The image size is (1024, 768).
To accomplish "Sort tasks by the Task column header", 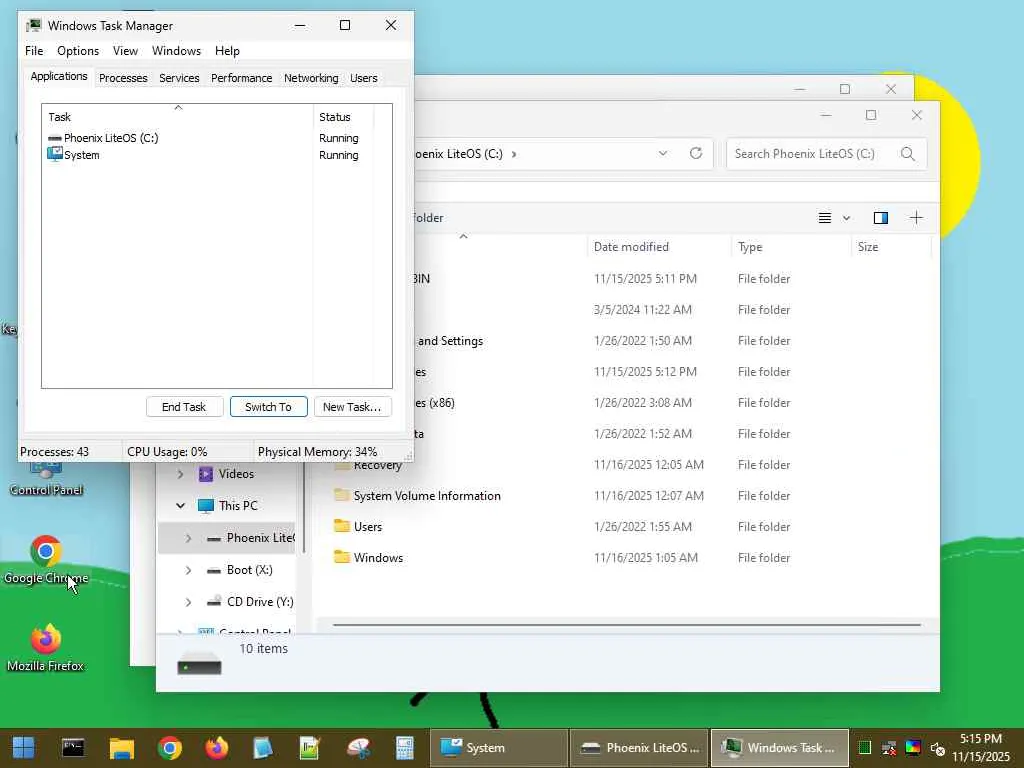I will coord(178,117).
